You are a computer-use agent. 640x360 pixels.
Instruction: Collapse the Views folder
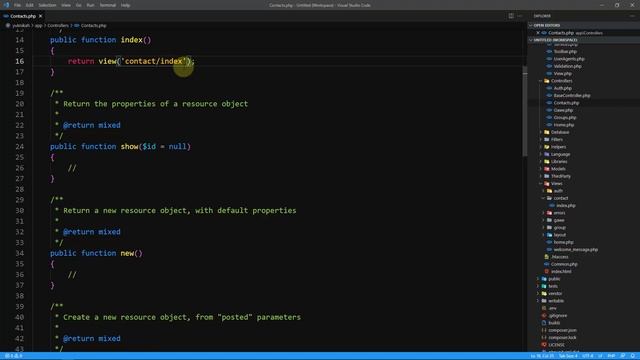pyautogui.click(x=556, y=184)
